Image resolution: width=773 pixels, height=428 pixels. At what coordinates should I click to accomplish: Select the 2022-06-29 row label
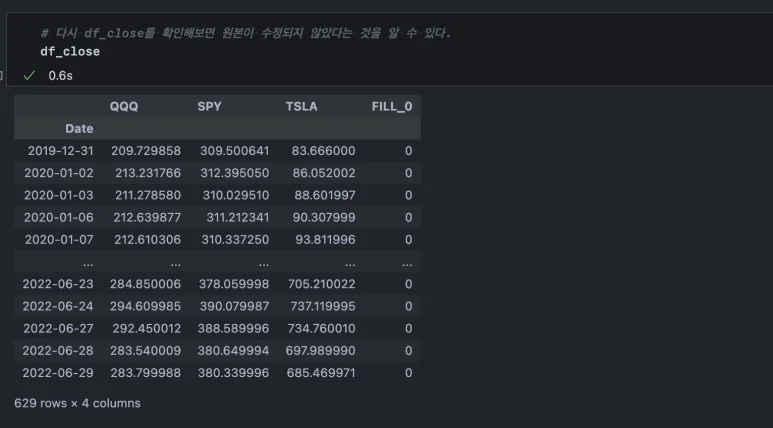(57, 373)
